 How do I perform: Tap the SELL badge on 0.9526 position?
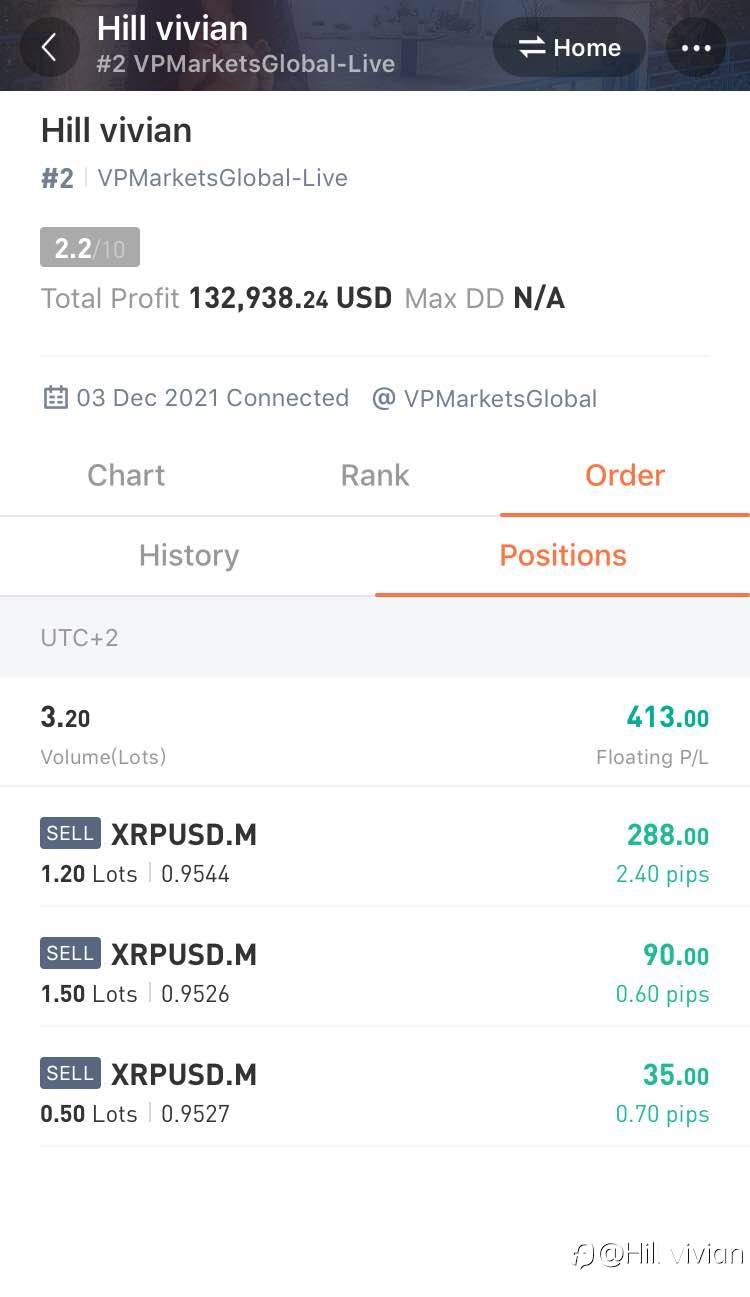[70, 953]
